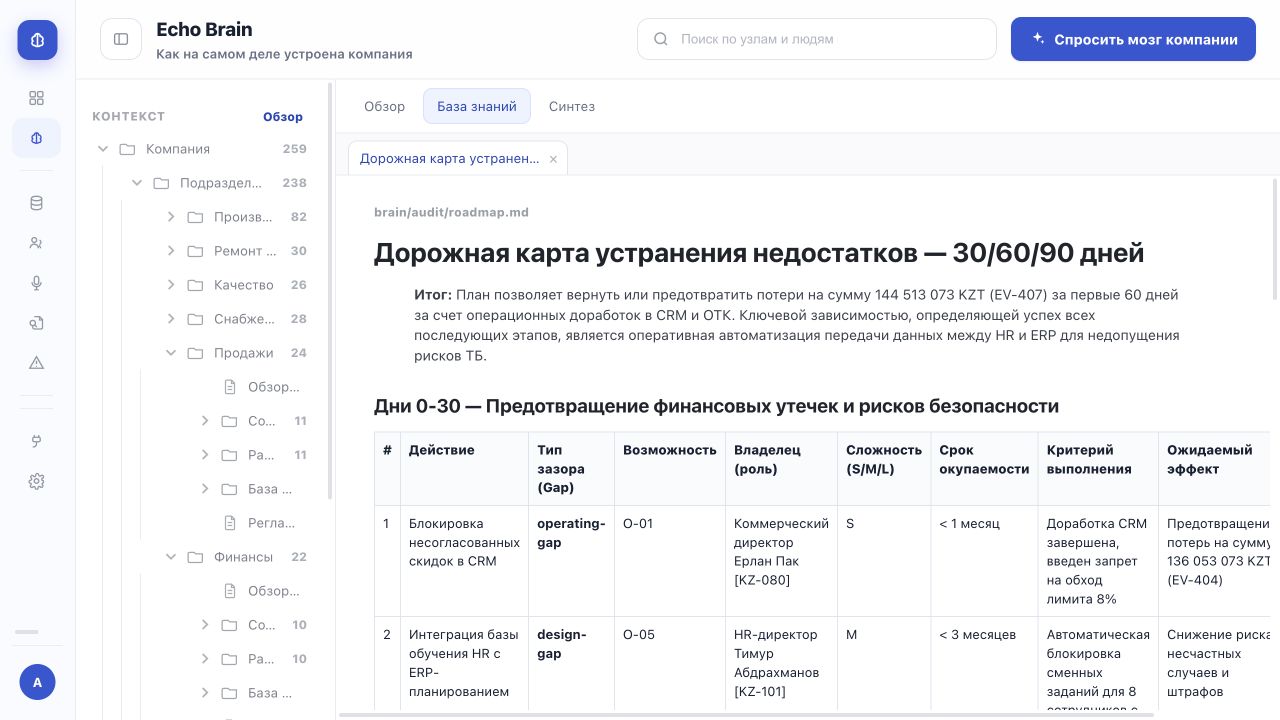Viewport: 1280px width, 720px height.
Task: Focus the Поиск по узлам и людям field
Action: (x=817, y=39)
